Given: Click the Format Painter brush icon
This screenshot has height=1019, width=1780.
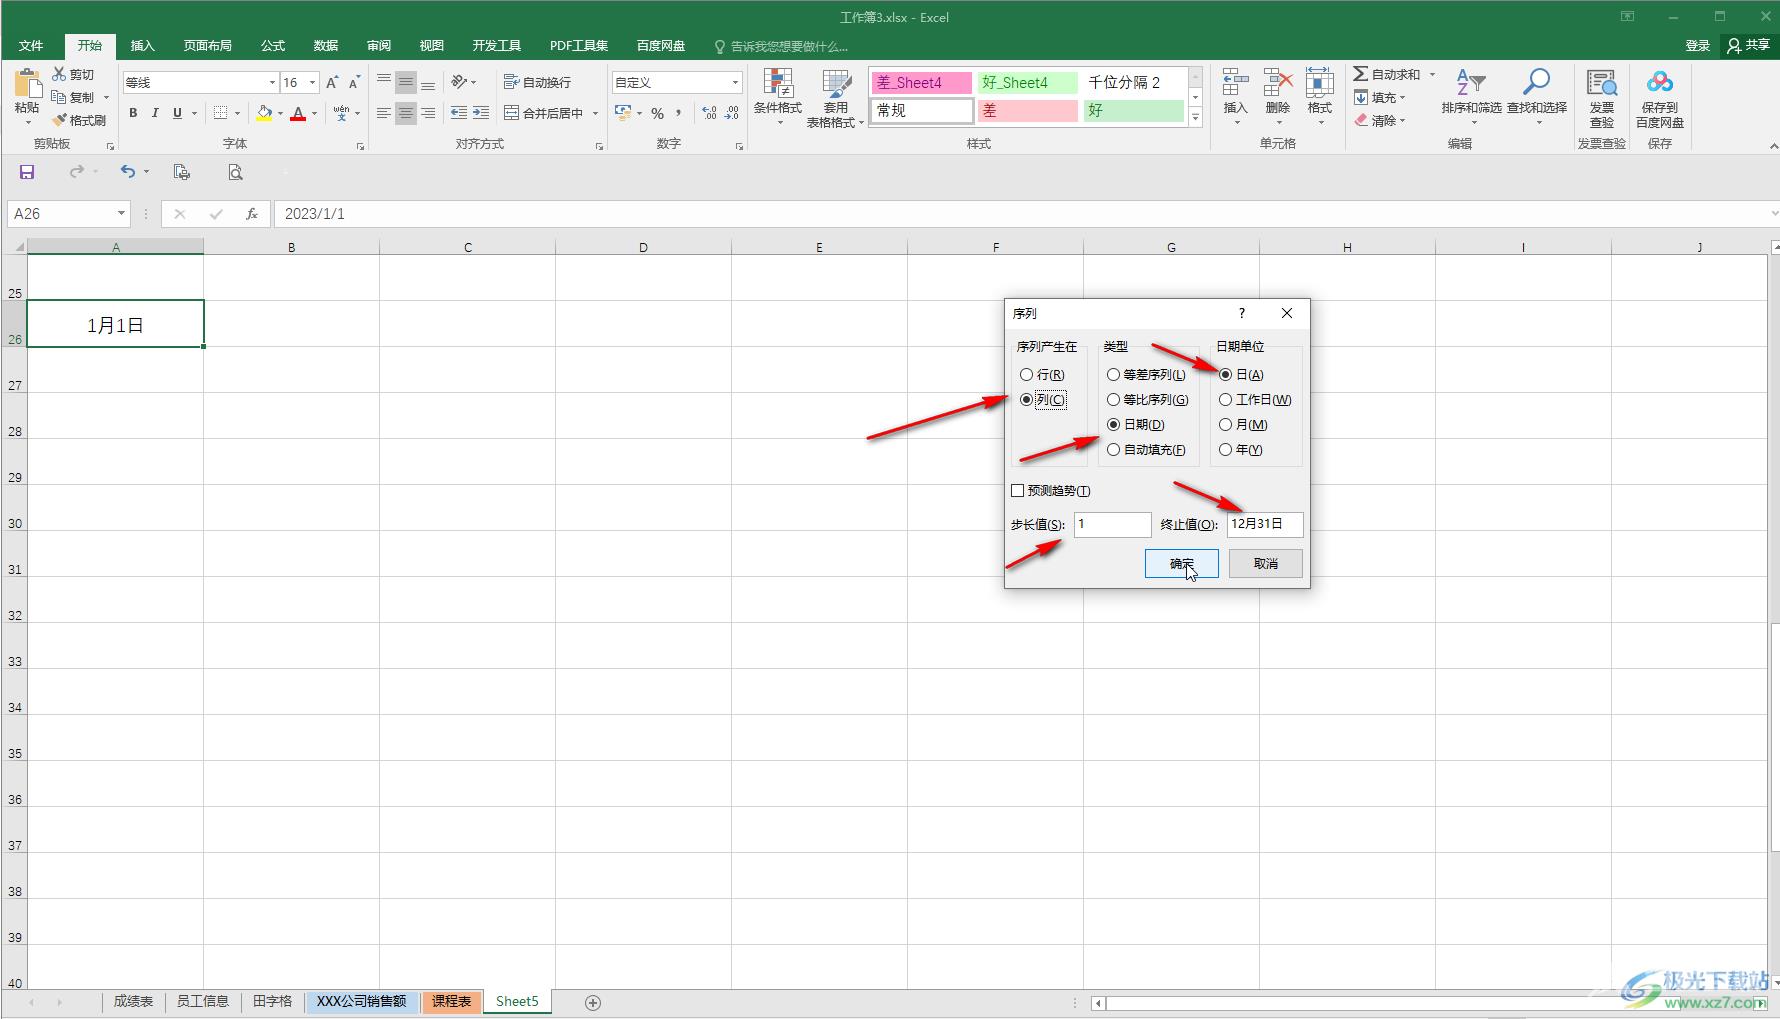Looking at the screenshot, I should coord(60,120).
